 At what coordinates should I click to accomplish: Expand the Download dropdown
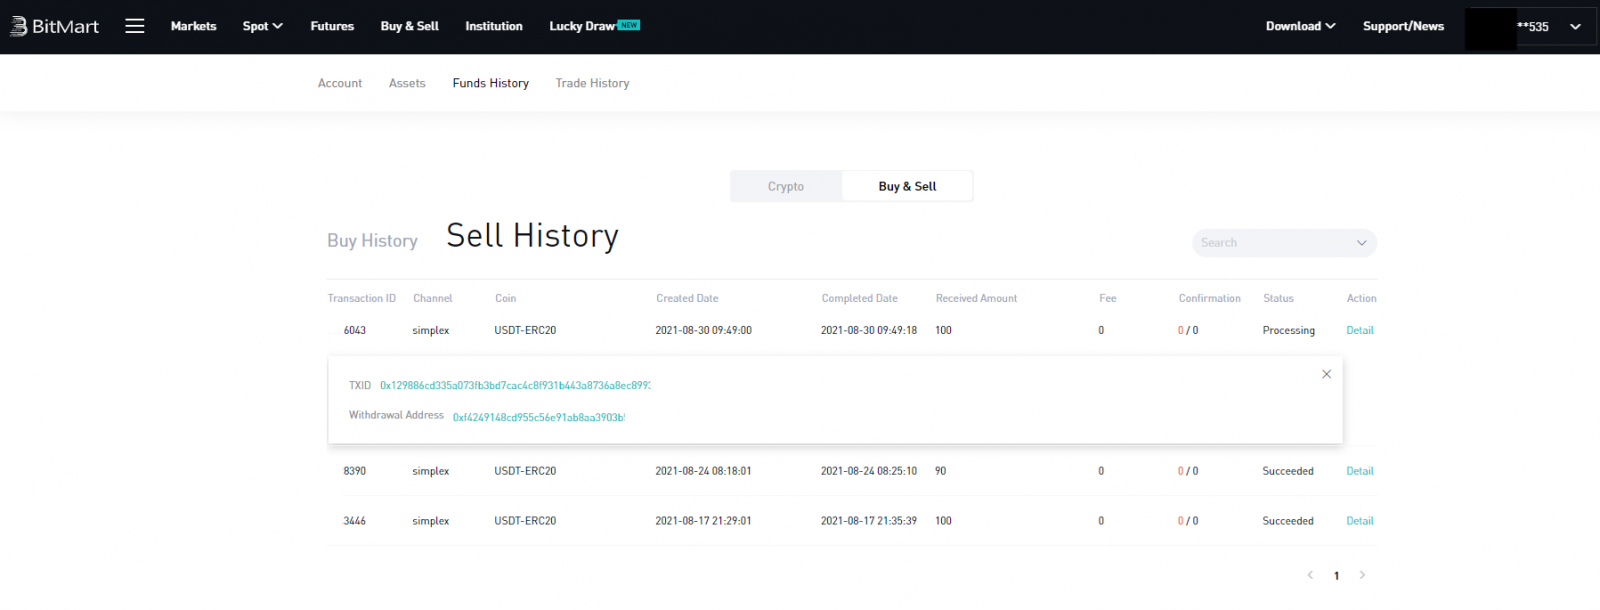tap(1300, 26)
